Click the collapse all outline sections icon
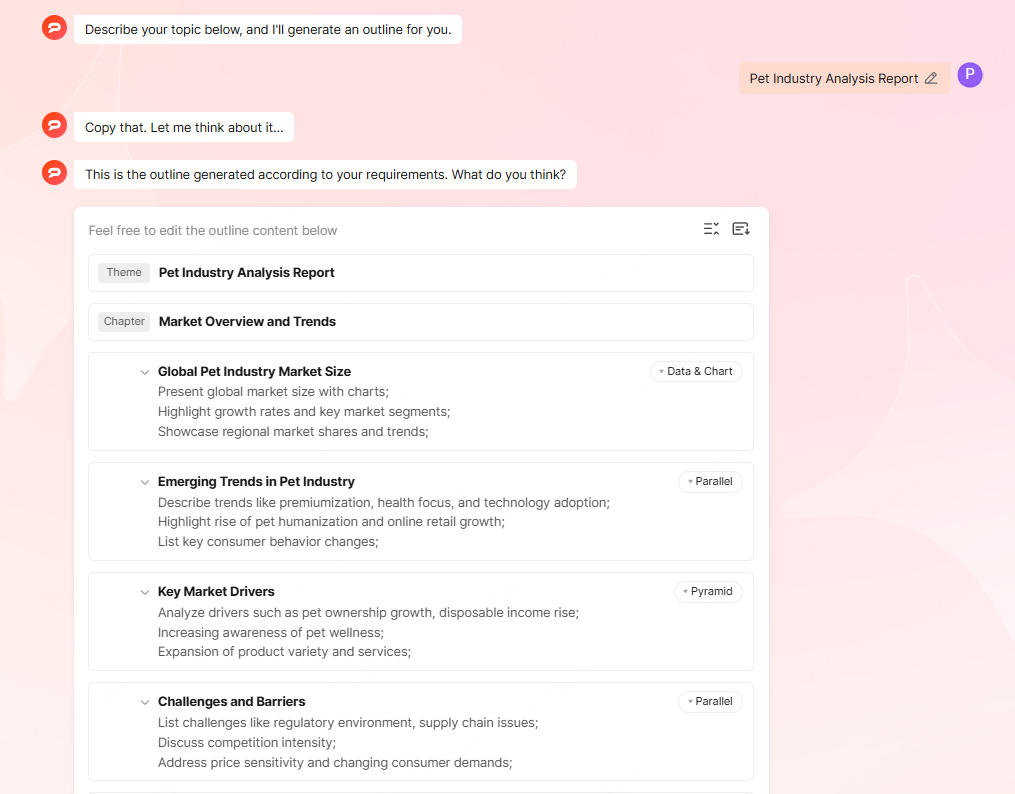This screenshot has height=794, width=1015. [x=711, y=229]
